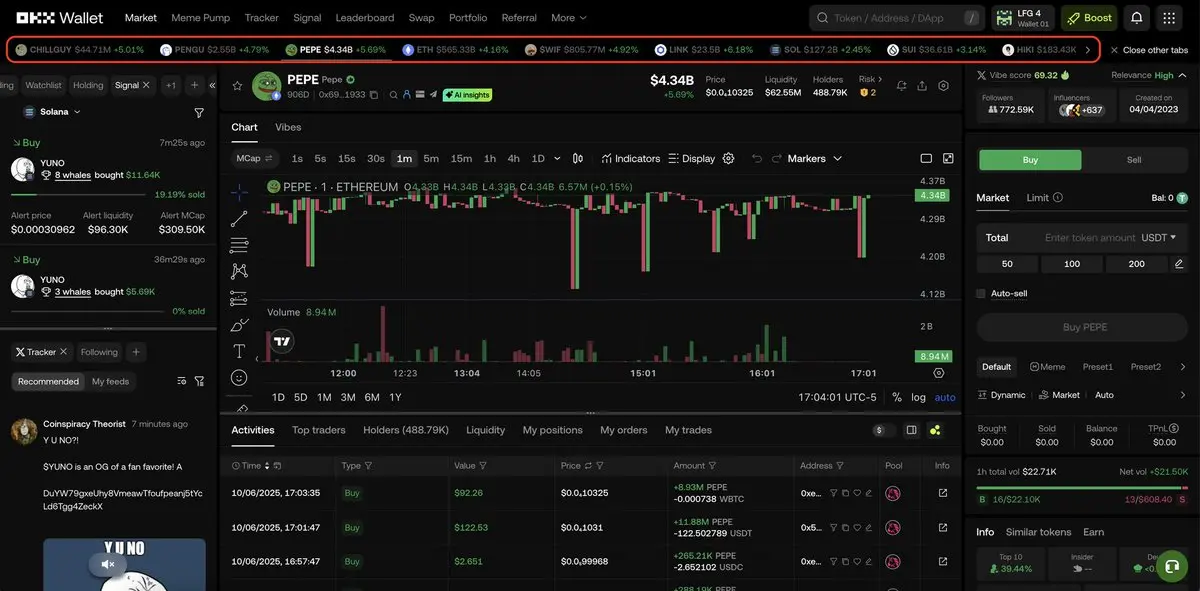Undo the last chart action
This screenshot has height=591, width=1200.
[x=757, y=158]
